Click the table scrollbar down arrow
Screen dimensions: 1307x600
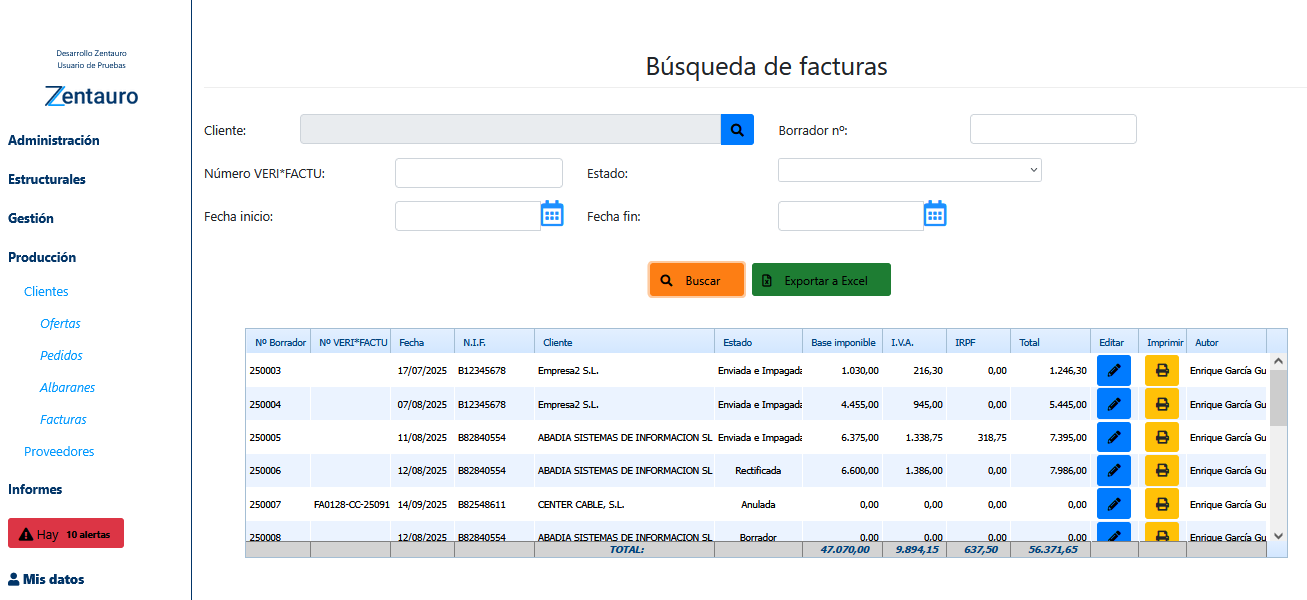[1278, 537]
